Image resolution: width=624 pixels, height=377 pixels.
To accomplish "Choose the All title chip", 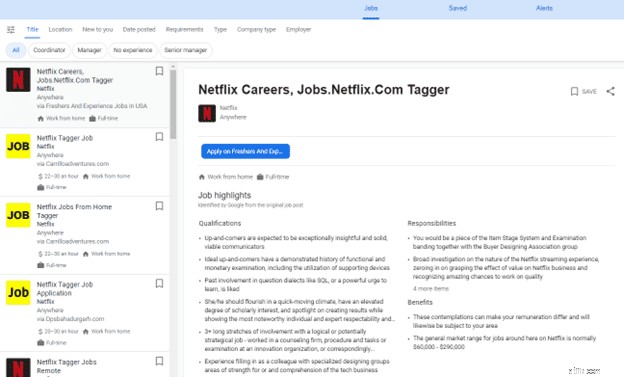I will [16, 50].
